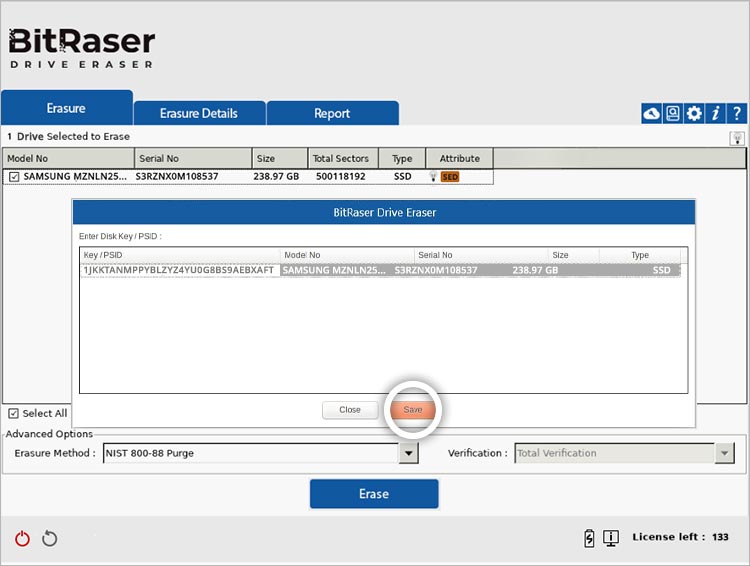The image size is (750, 566).
Task: Click the Attribute column header
Action: [459, 158]
